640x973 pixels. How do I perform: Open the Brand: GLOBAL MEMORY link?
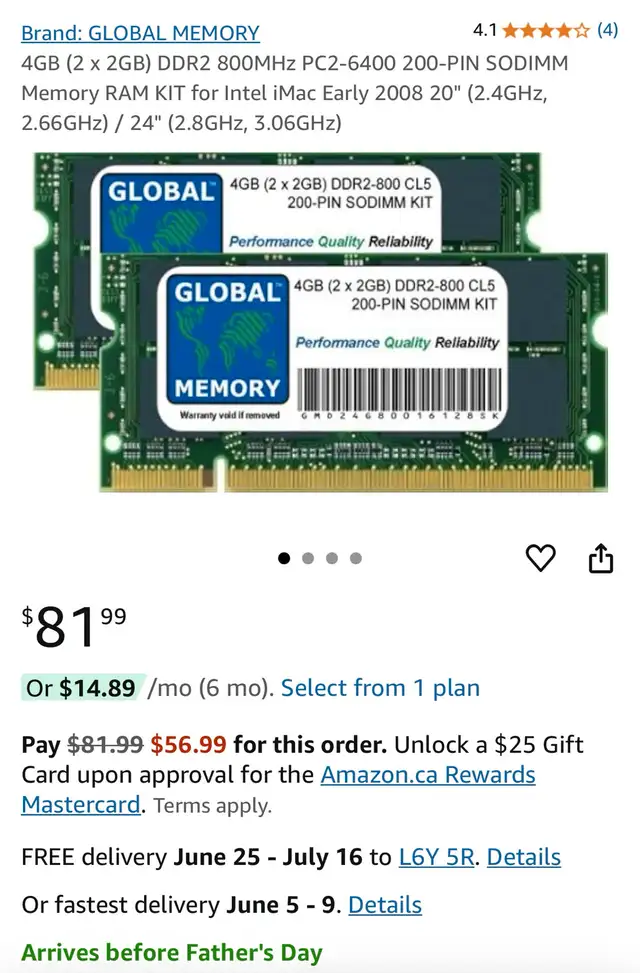[x=140, y=33]
